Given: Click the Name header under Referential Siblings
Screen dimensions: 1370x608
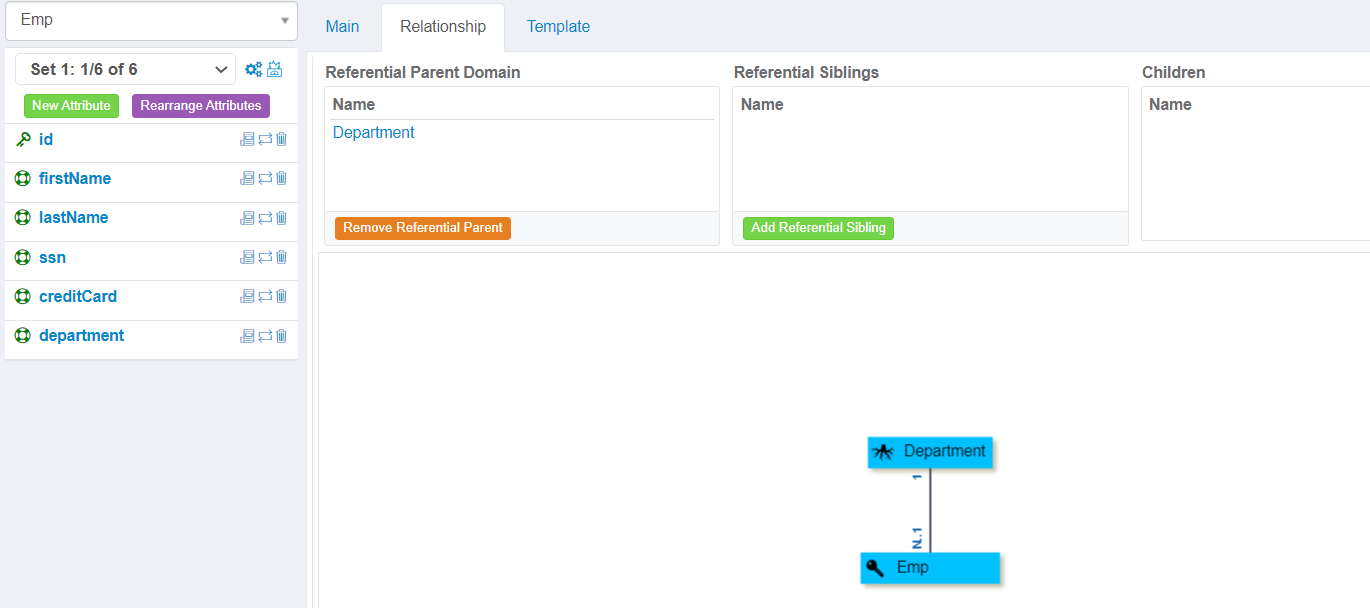Looking at the screenshot, I should 762,105.
